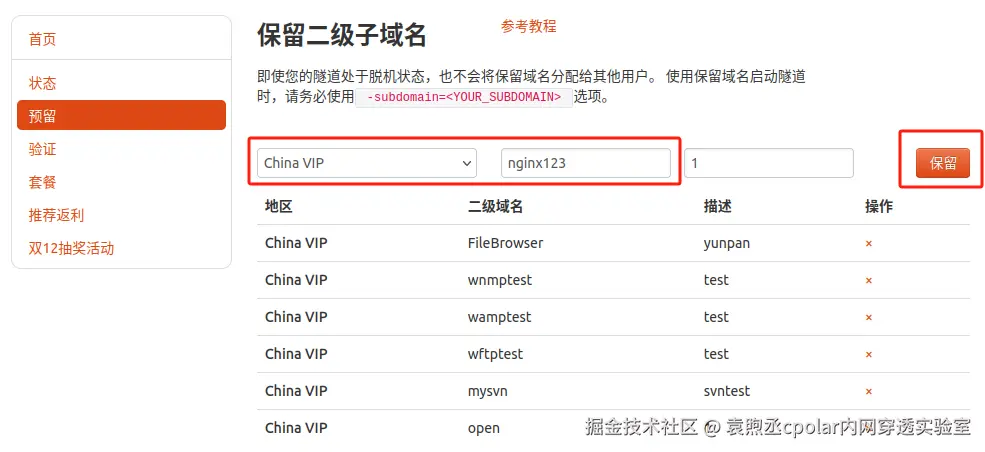Click the open subdomain row
985x452 pixels.
tap(613, 428)
